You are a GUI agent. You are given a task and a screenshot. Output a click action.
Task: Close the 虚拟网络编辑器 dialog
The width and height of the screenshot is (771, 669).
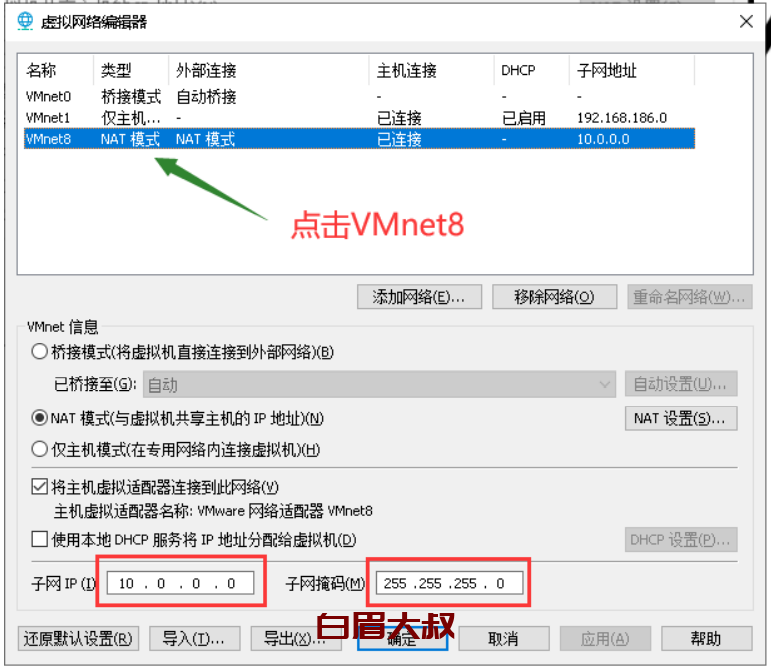click(746, 22)
